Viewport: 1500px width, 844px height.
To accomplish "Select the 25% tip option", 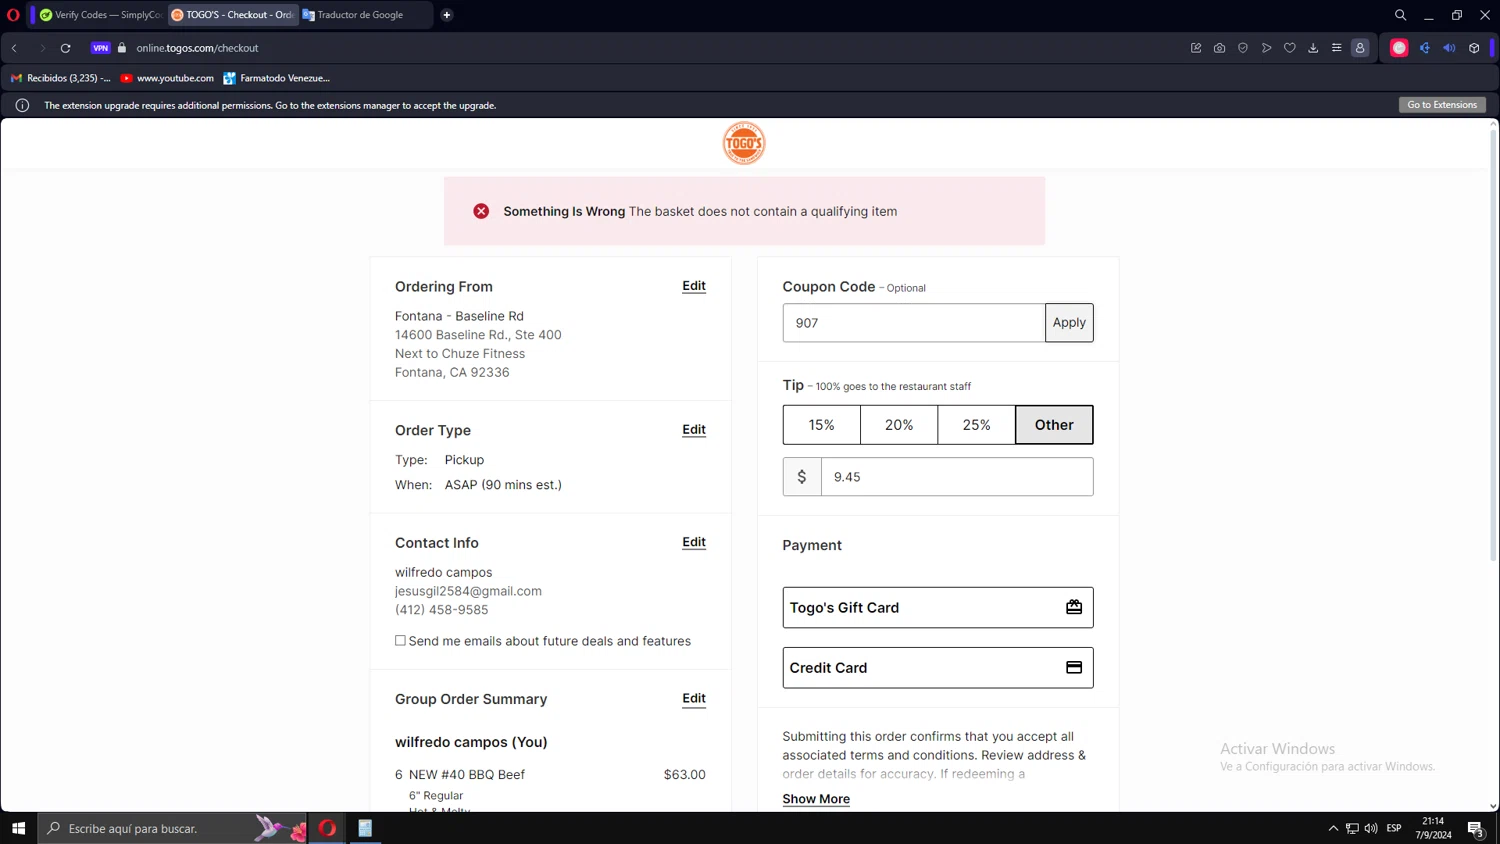I will [977, 425].
